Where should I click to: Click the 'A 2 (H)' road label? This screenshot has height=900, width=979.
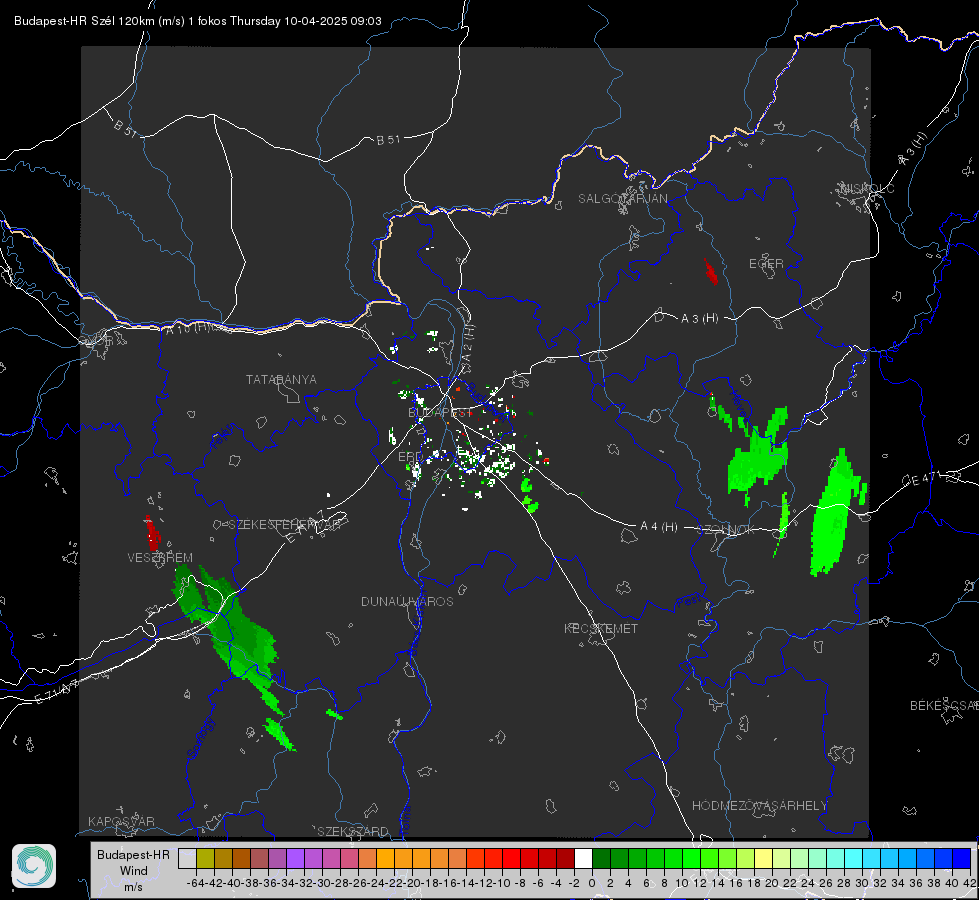pos(468,344)
